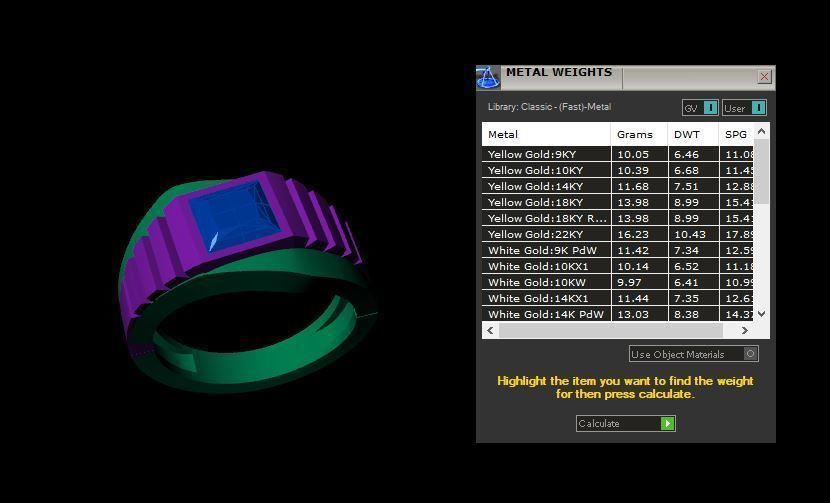Screen dimensions: 830x503
Task: Click the Metal Weights panel logo icon
Action: coord(488,77)
